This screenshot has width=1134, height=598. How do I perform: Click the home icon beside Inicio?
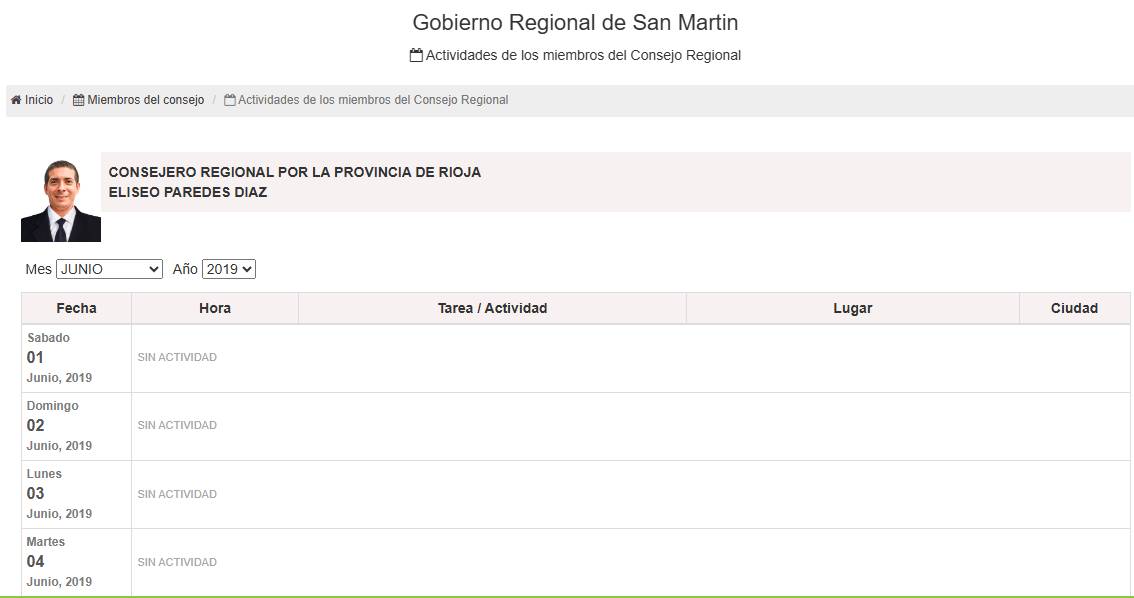coord(16,100)
